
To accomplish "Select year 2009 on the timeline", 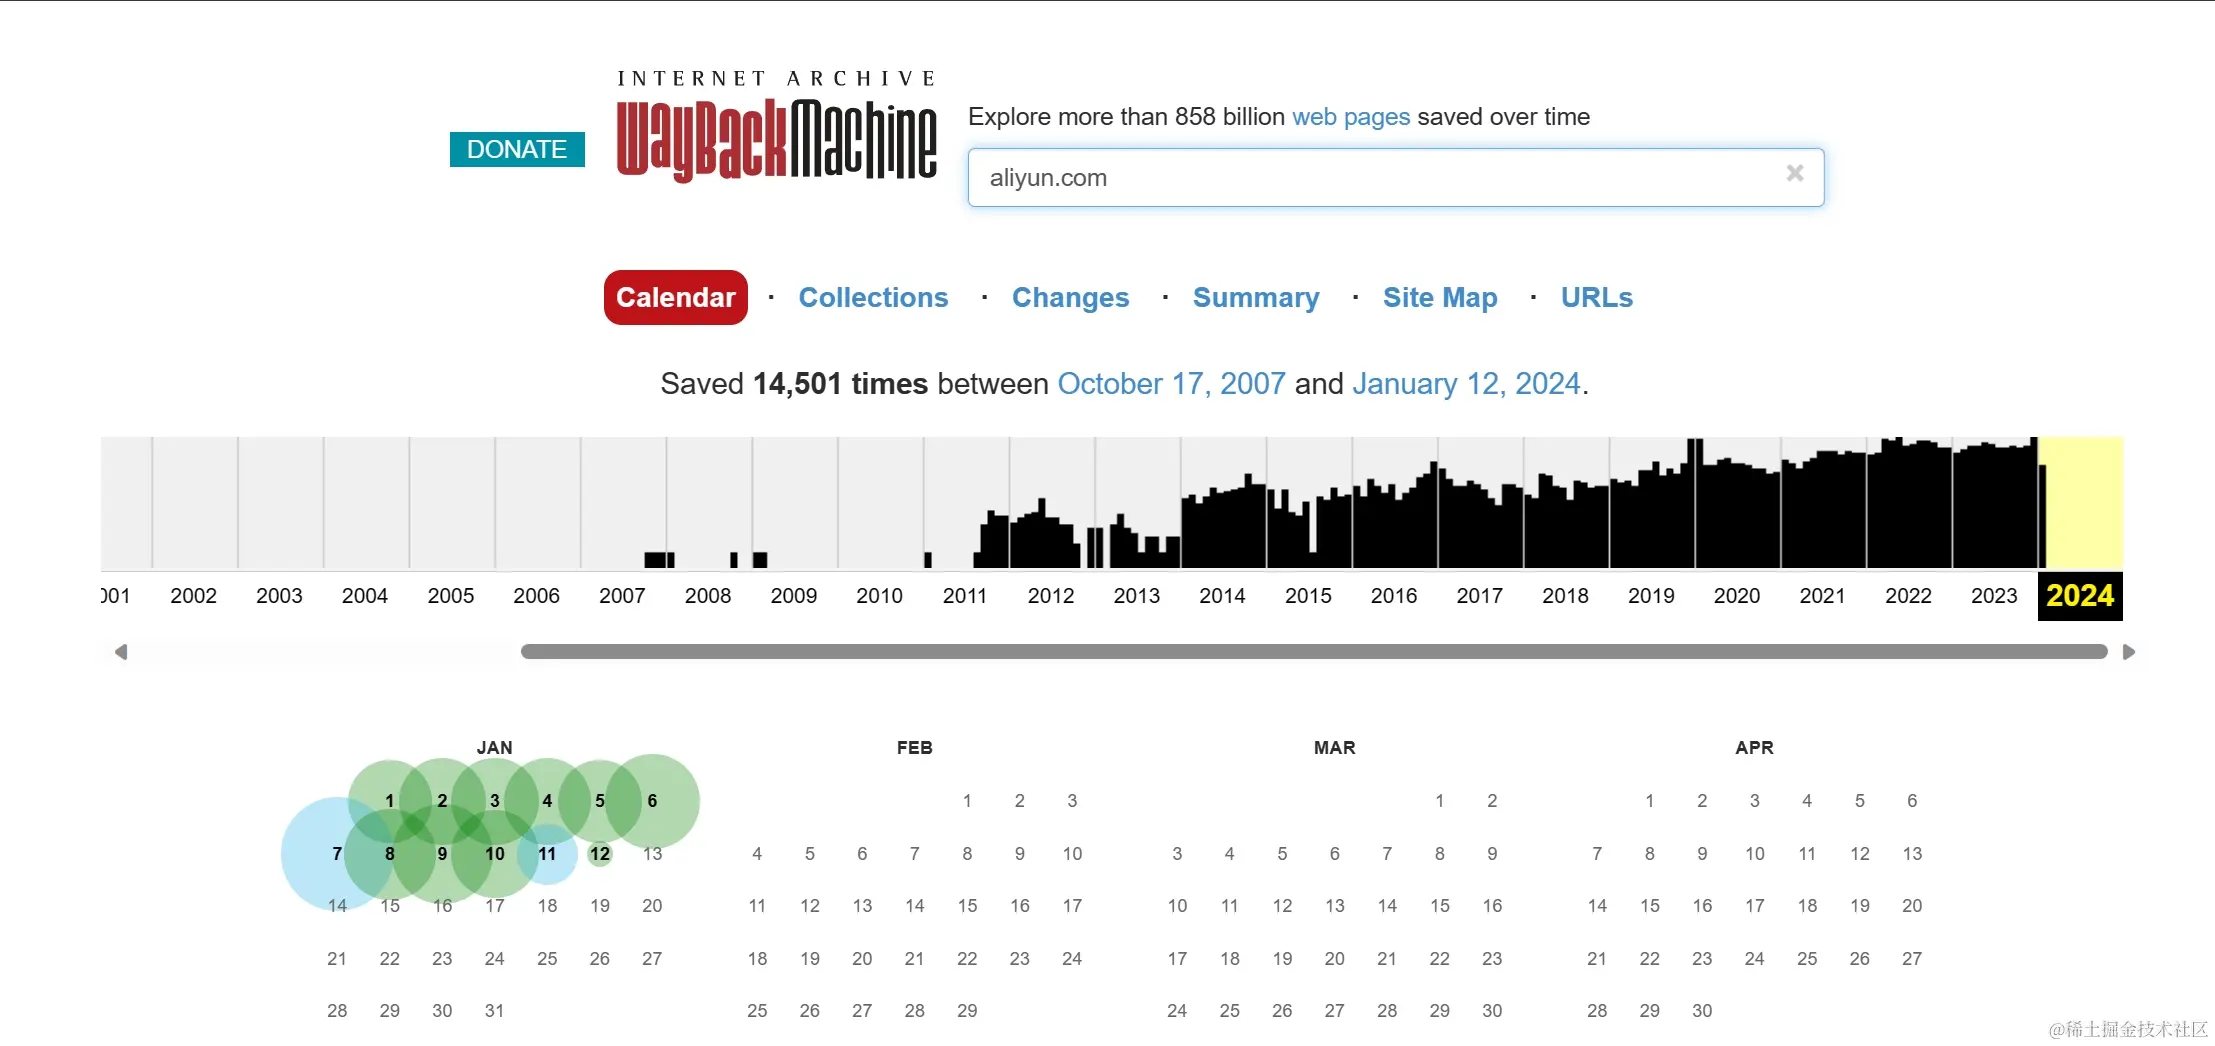I will pos(794,596).
